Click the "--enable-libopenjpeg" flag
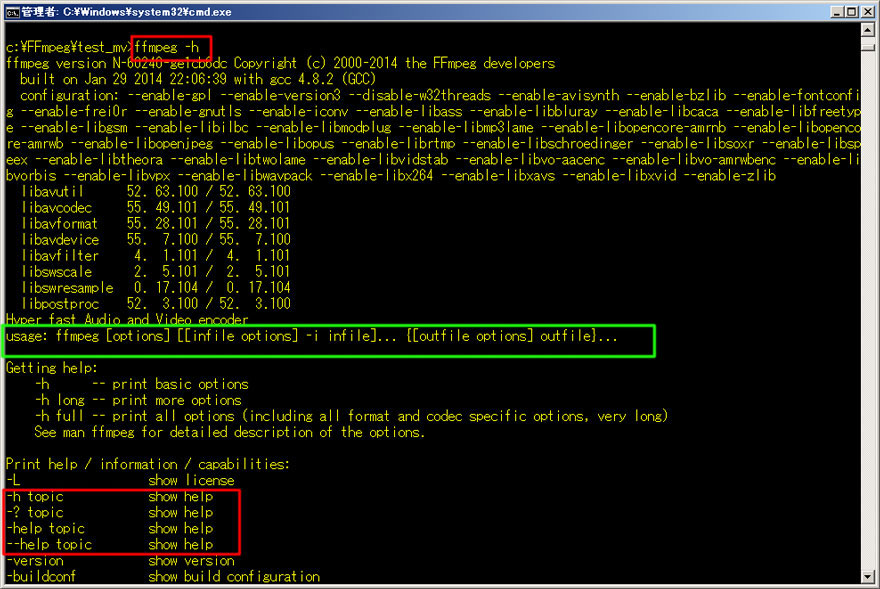Viewport: 880px width, 589px height. [142, 144]
